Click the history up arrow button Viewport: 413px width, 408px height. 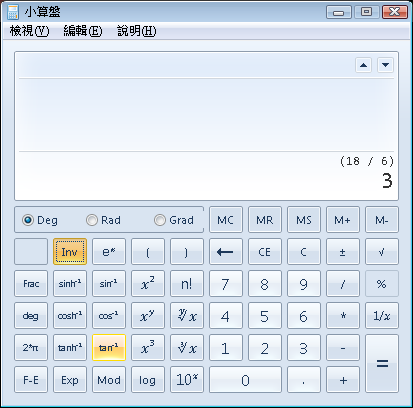coord(363,65)
